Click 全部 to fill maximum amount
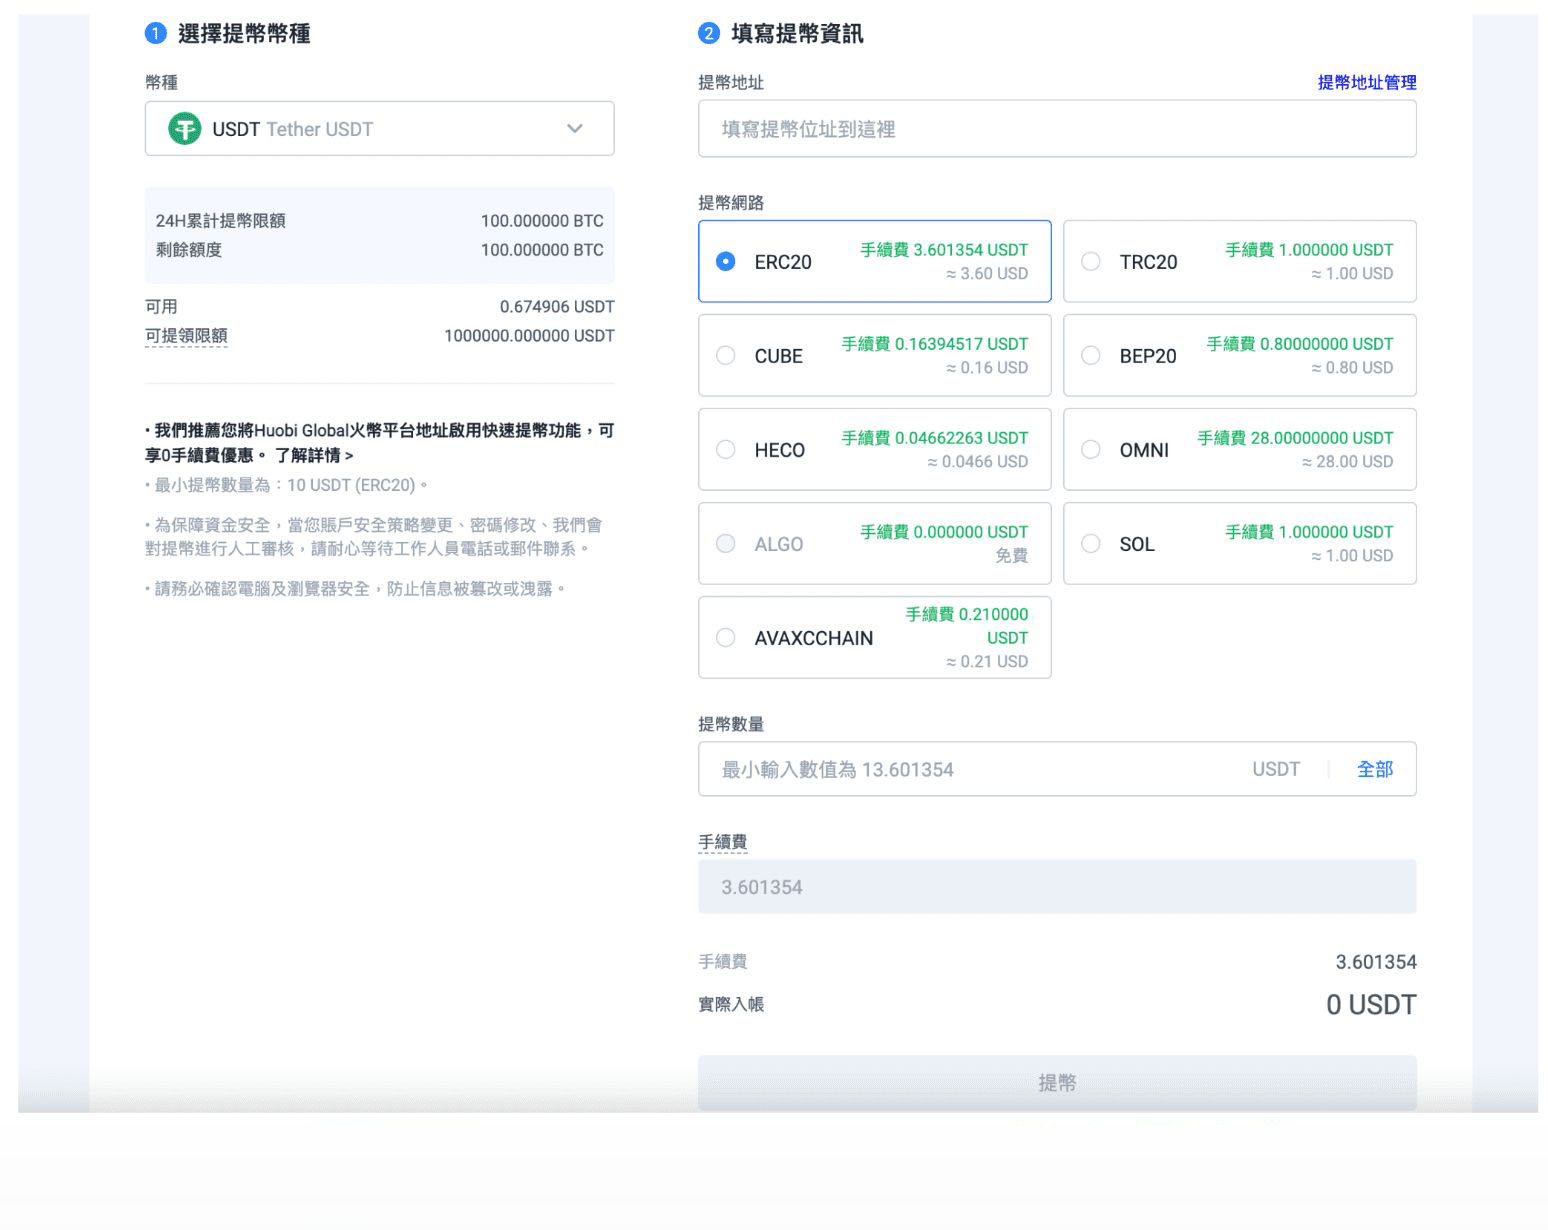This screenshot has width=1548, height=1230. (x=1376, y=769)
